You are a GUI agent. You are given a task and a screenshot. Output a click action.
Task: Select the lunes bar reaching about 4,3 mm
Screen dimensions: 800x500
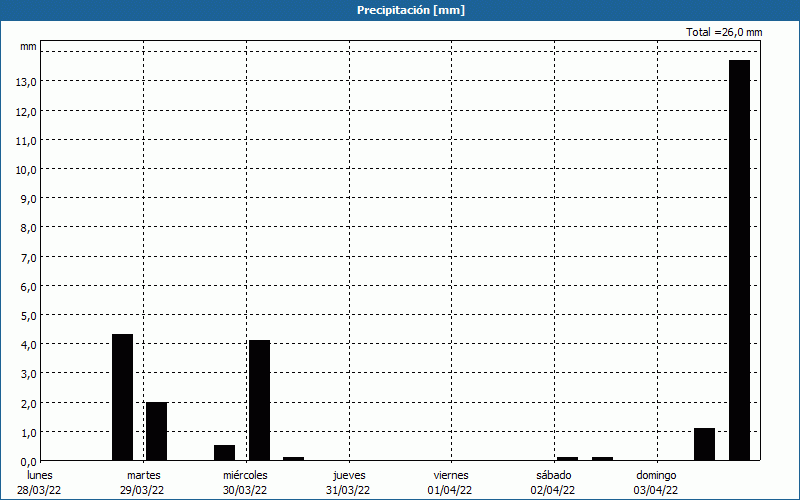coord(122,397)
